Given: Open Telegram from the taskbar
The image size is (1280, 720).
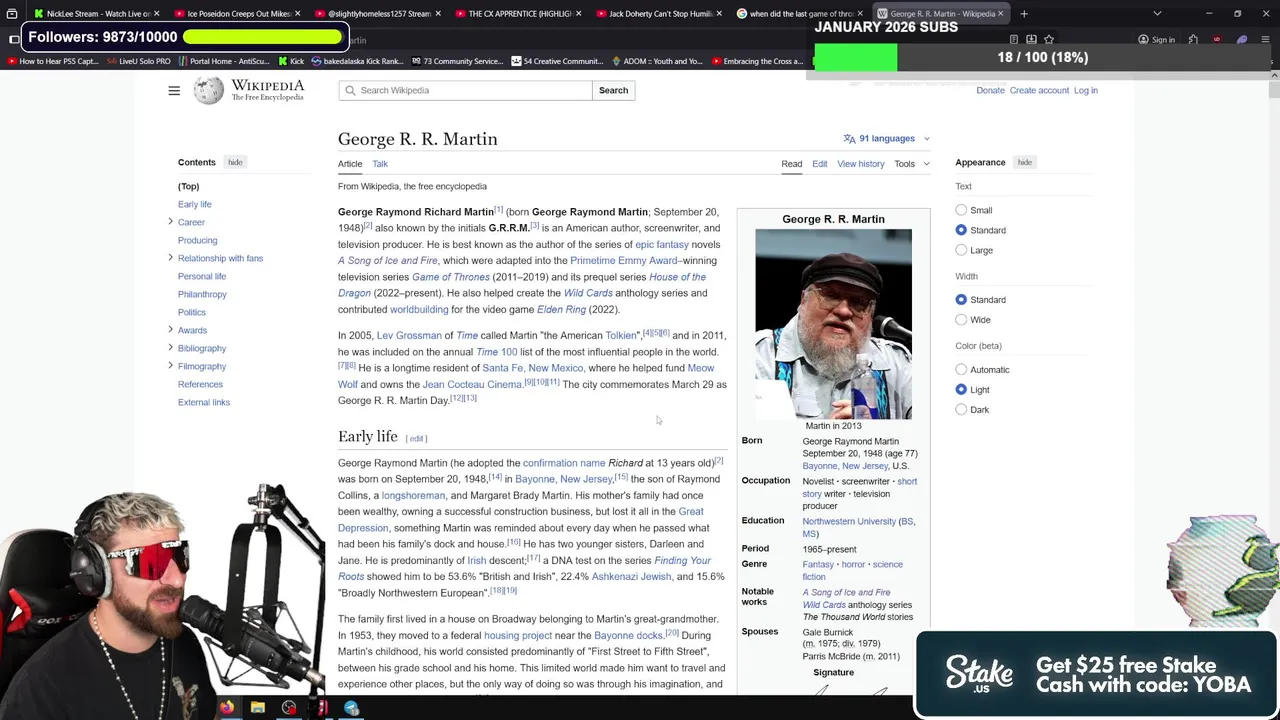Looking at the screenshot, I should click(x=351, y=708).
